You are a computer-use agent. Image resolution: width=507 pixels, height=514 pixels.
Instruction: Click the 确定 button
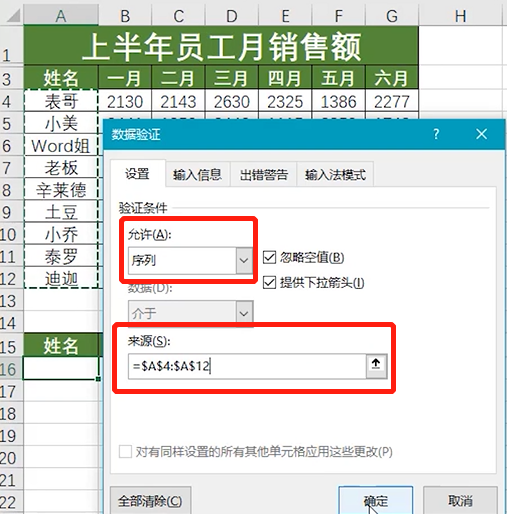click(x=376, y=500)
